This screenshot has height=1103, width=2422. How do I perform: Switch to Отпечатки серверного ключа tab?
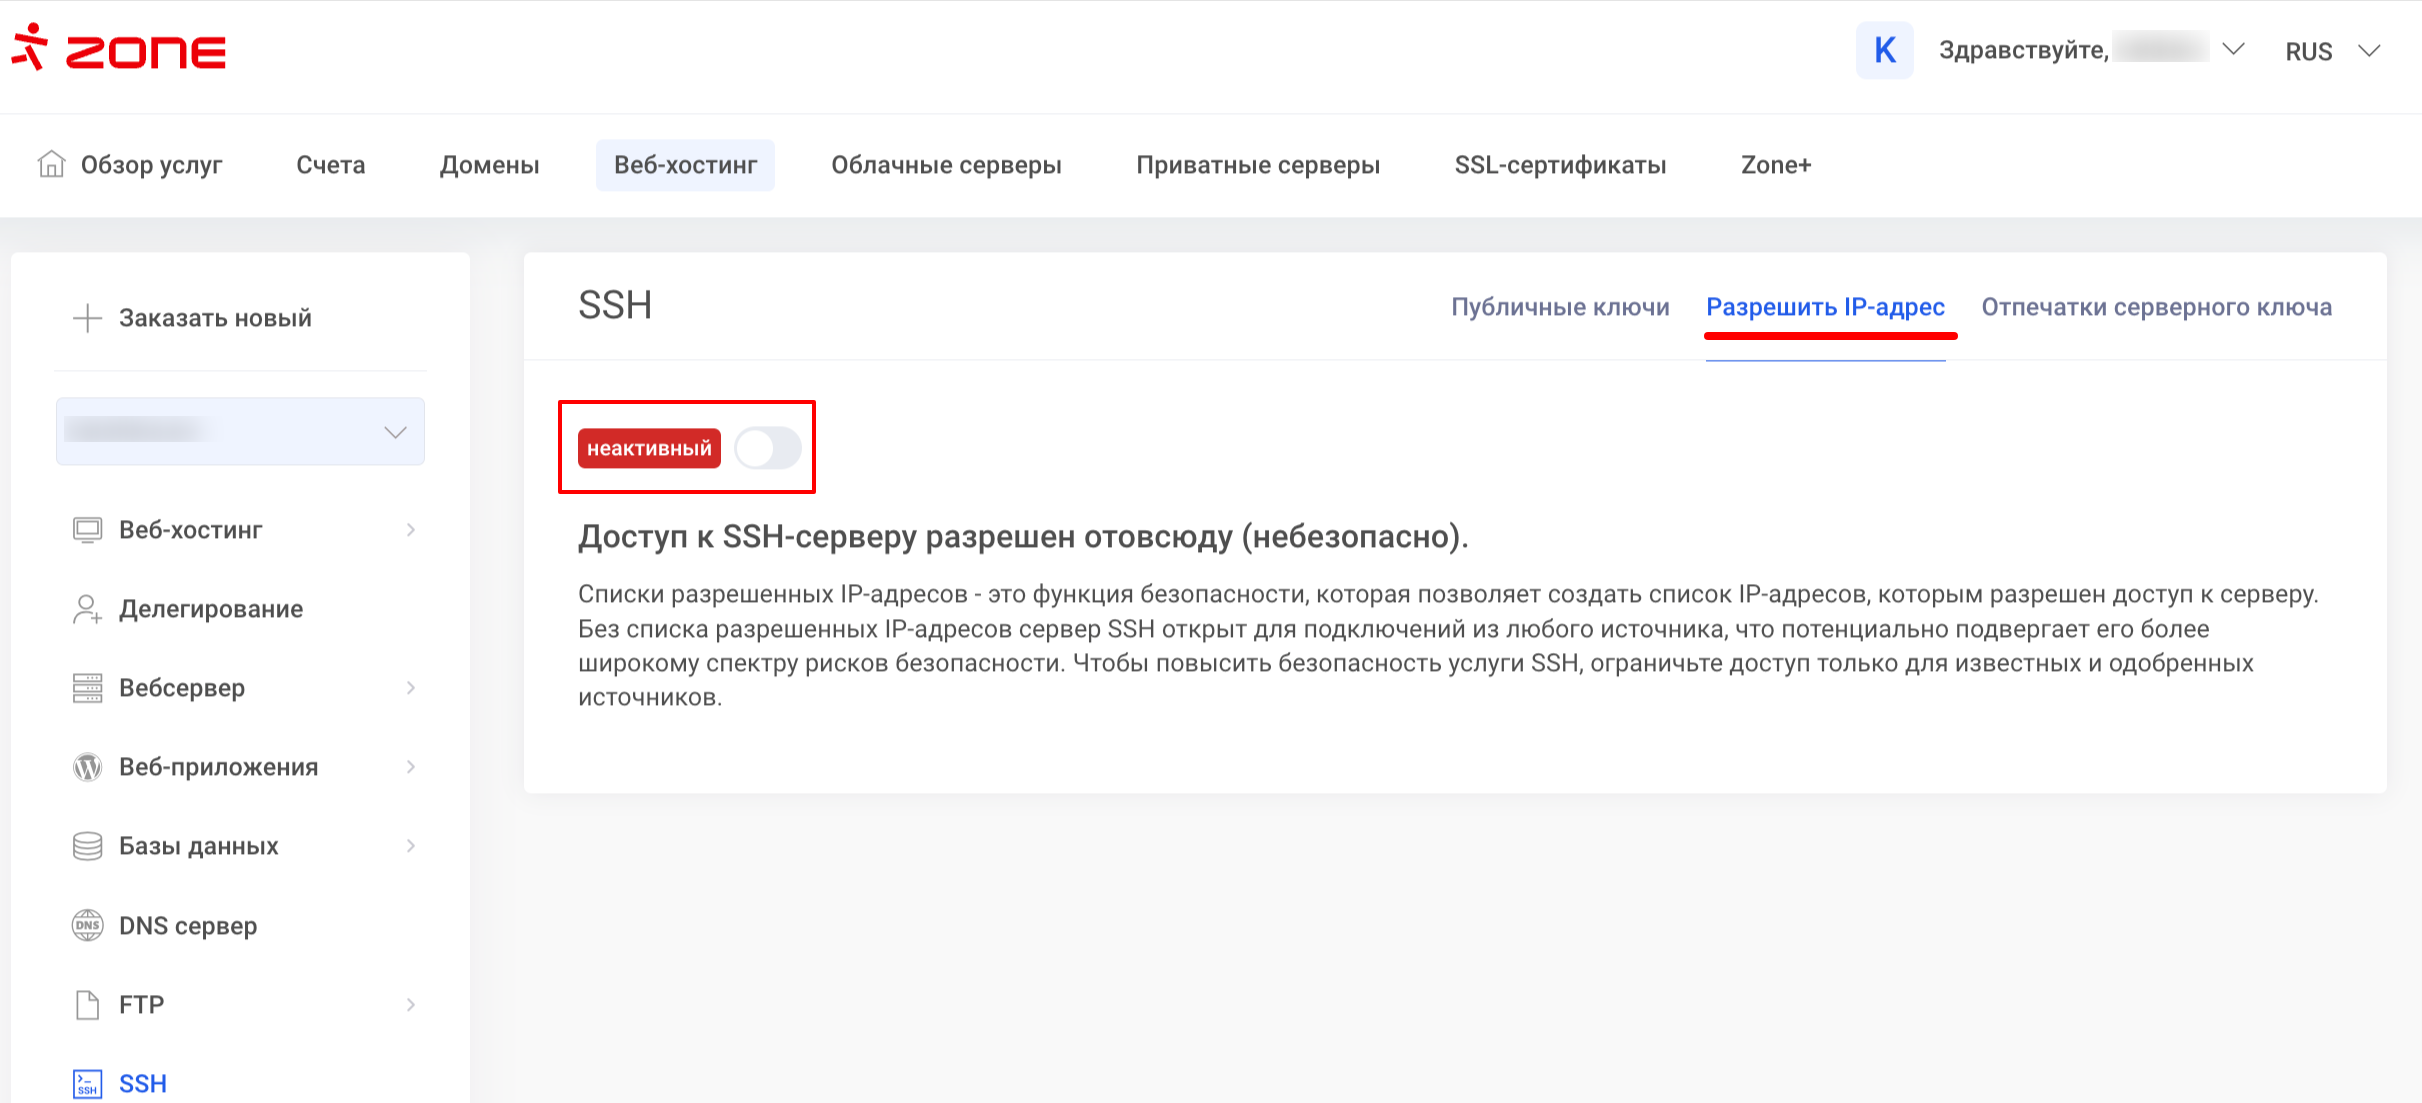[x=2156, y=307]
